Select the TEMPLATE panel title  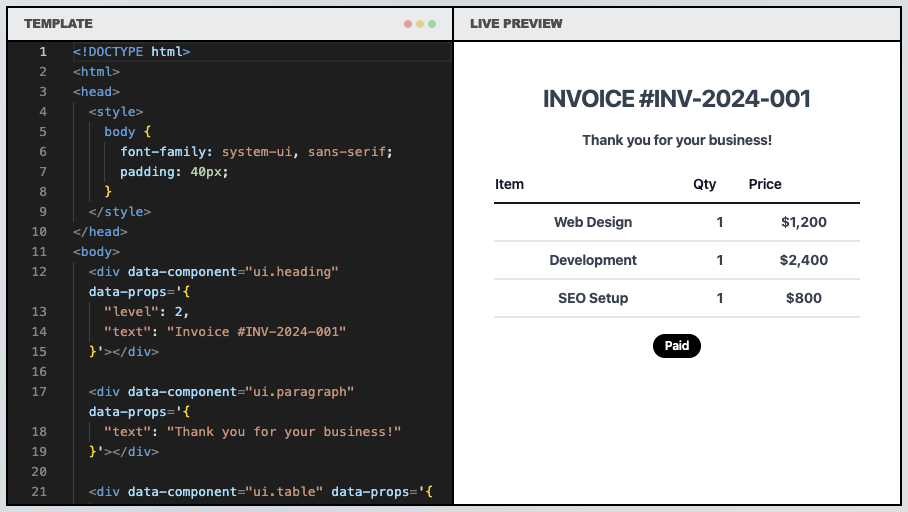pyautogui.click(x=58, y=24)
